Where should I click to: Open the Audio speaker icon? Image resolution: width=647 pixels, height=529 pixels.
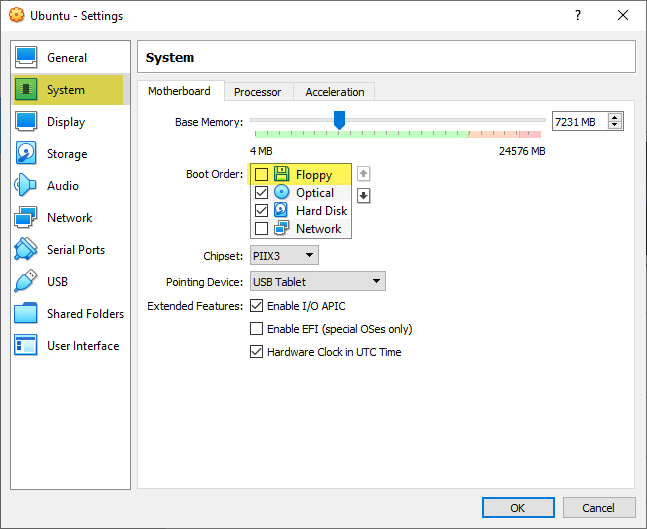click(x=25, y=185)
